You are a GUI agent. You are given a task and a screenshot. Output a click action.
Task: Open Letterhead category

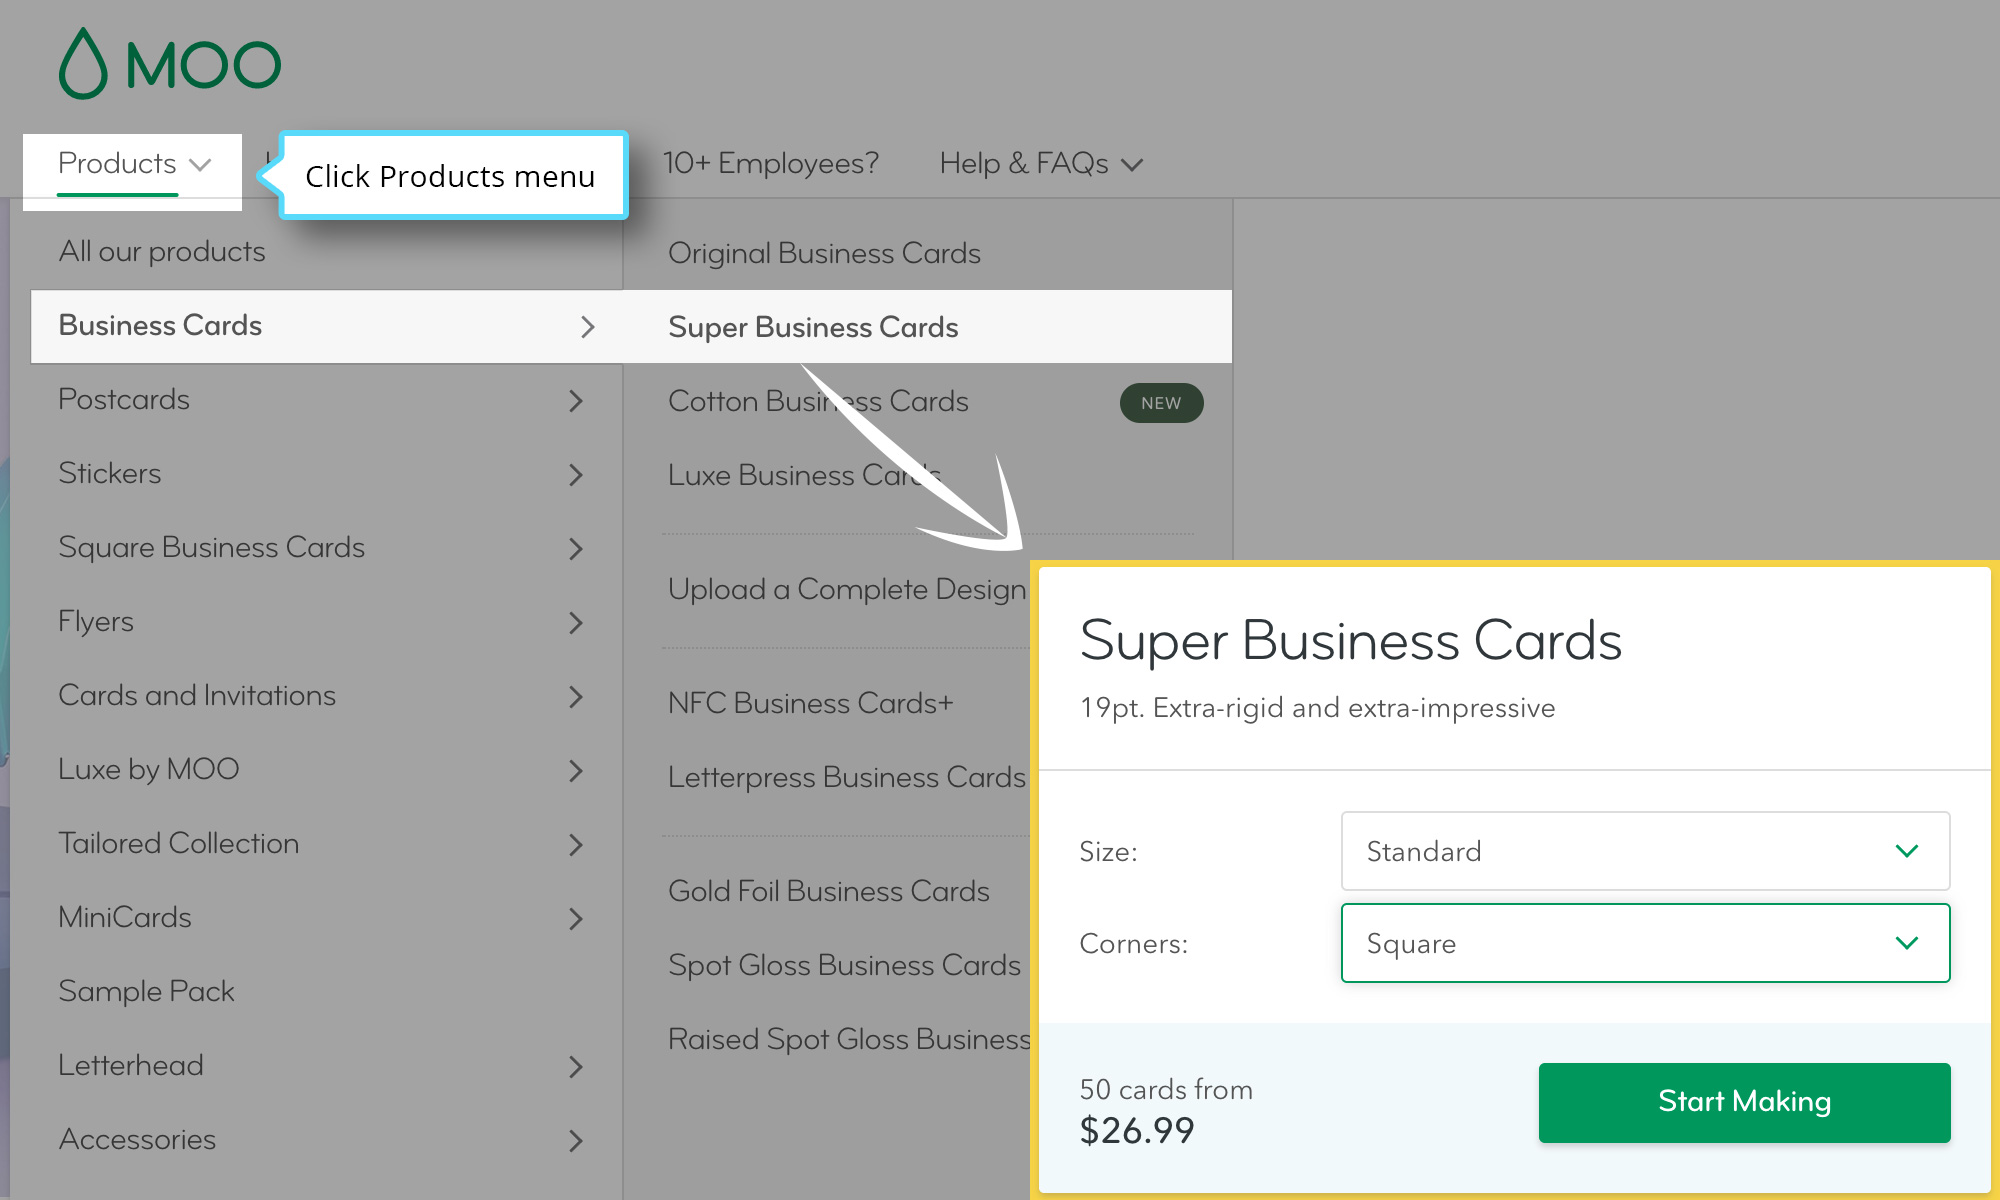[131, 1065]
